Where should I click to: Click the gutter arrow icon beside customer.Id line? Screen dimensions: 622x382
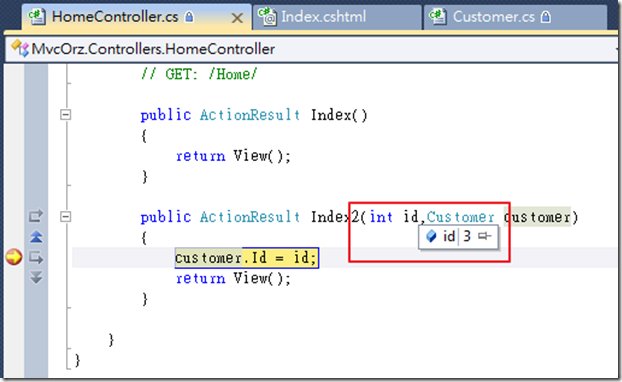pos(36,258)
